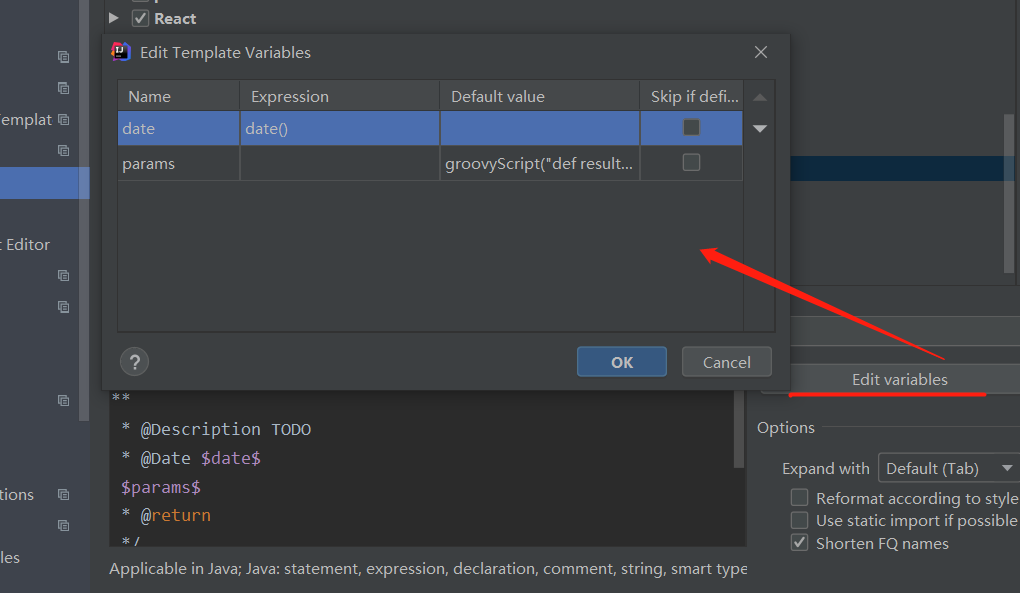The image size is (1020, 593).
Task: Click the copy icon beside the Editor entry
Action: [x=63, y=275]
